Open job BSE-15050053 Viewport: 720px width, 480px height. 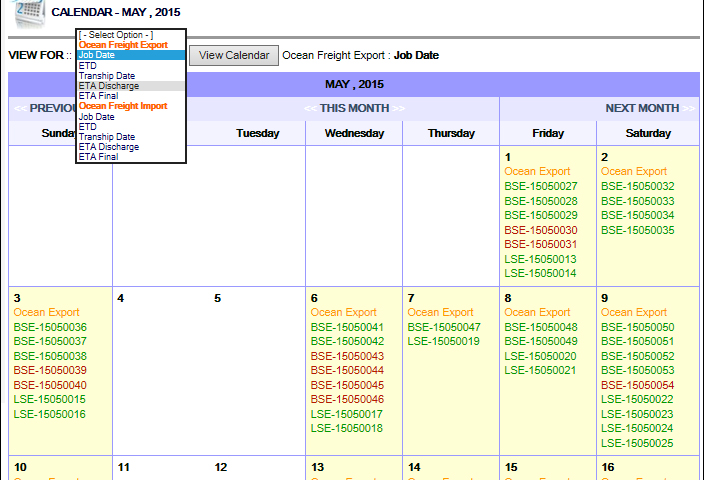pyautogui.click(x=637, y=370)
